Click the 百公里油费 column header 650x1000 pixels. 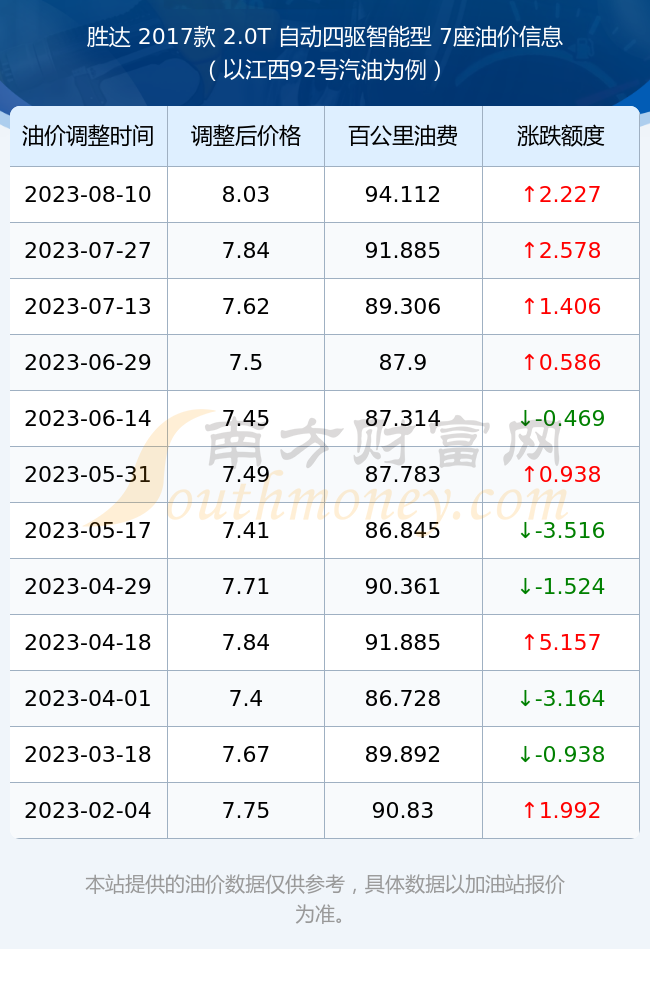pos(403,136)
